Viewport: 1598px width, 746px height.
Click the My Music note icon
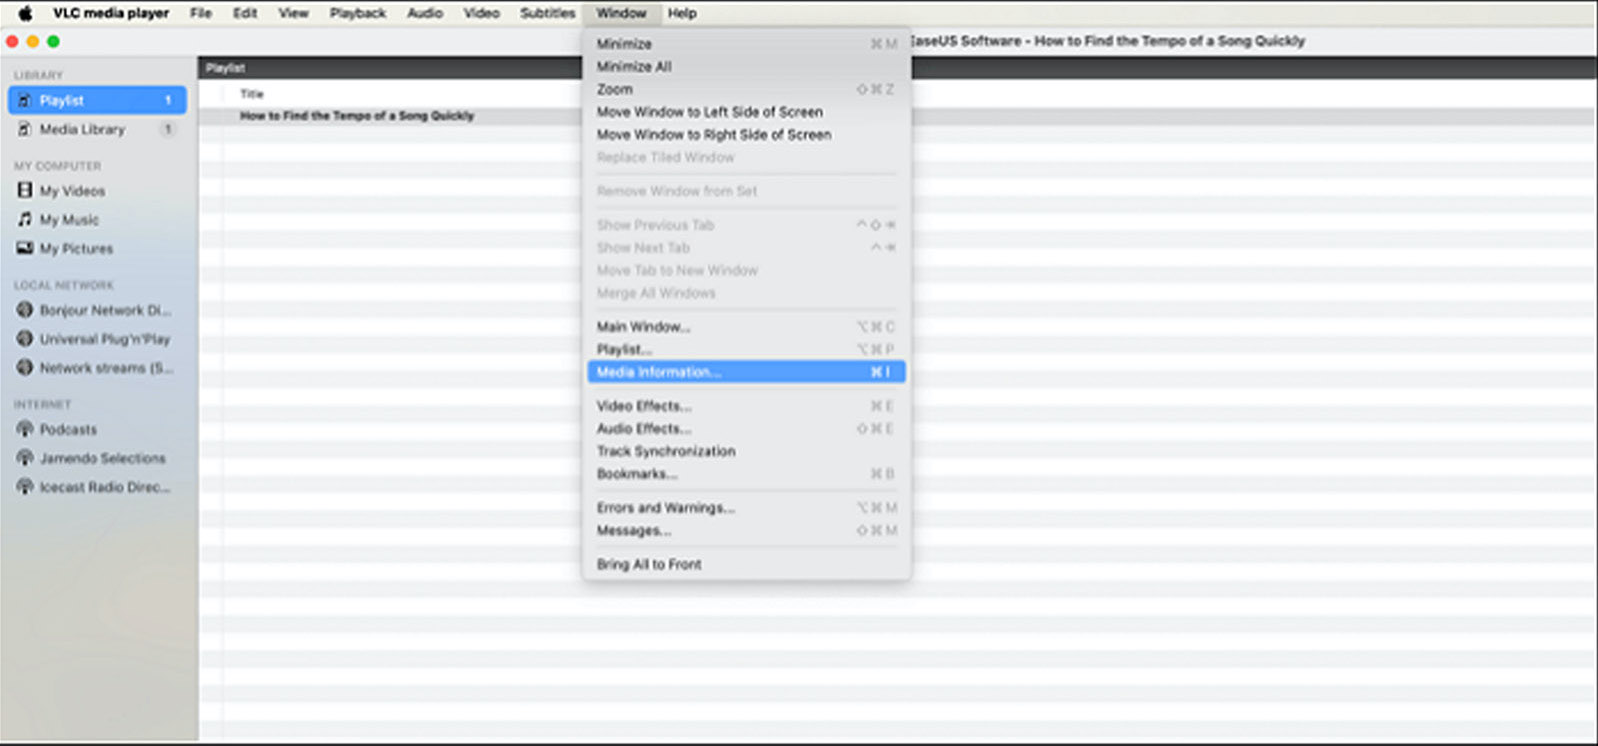point(25,219)
